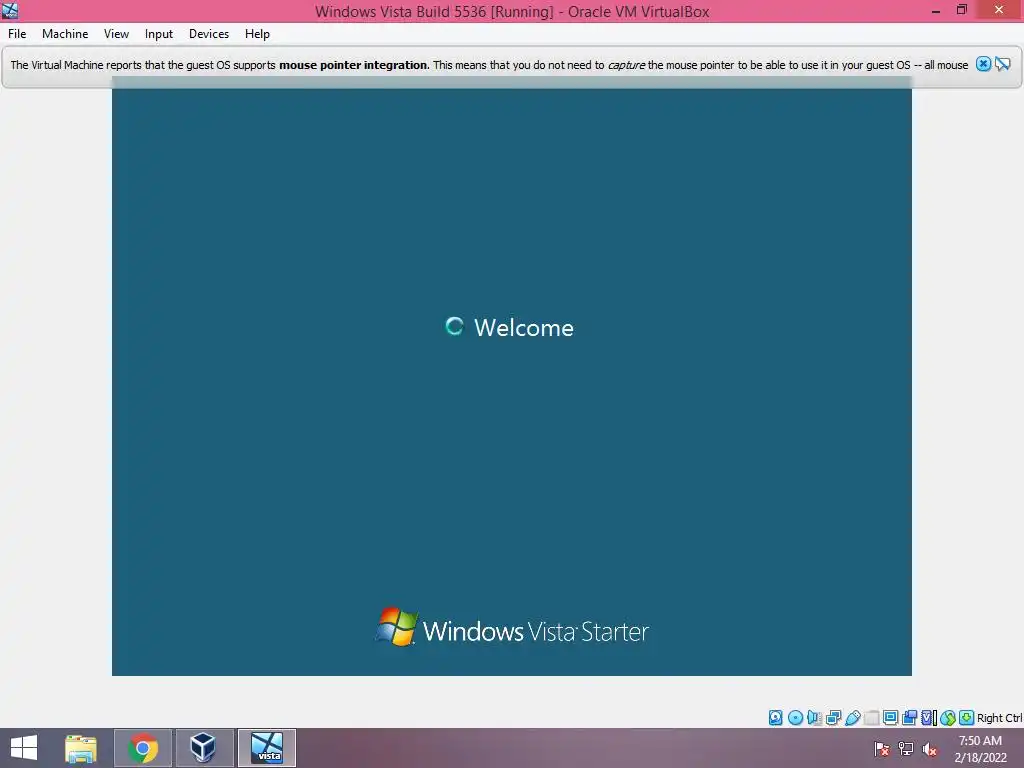
Task: Click the virtualization features V icon
Action: [928, 718]
